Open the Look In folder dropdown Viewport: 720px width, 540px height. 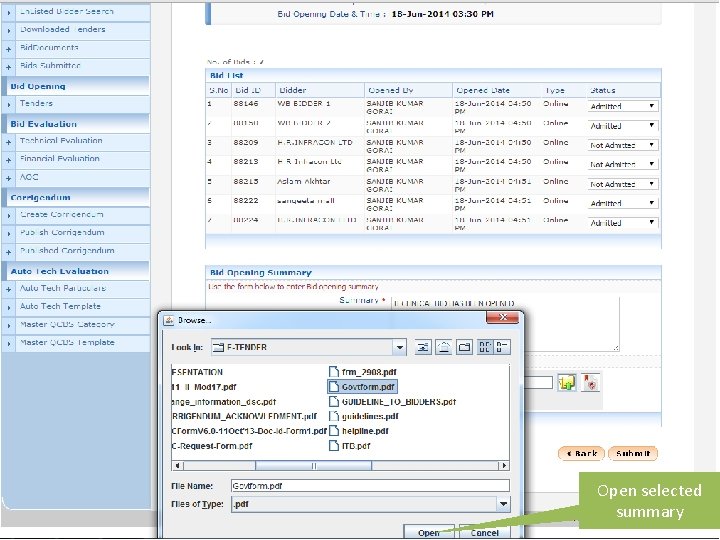399,347
